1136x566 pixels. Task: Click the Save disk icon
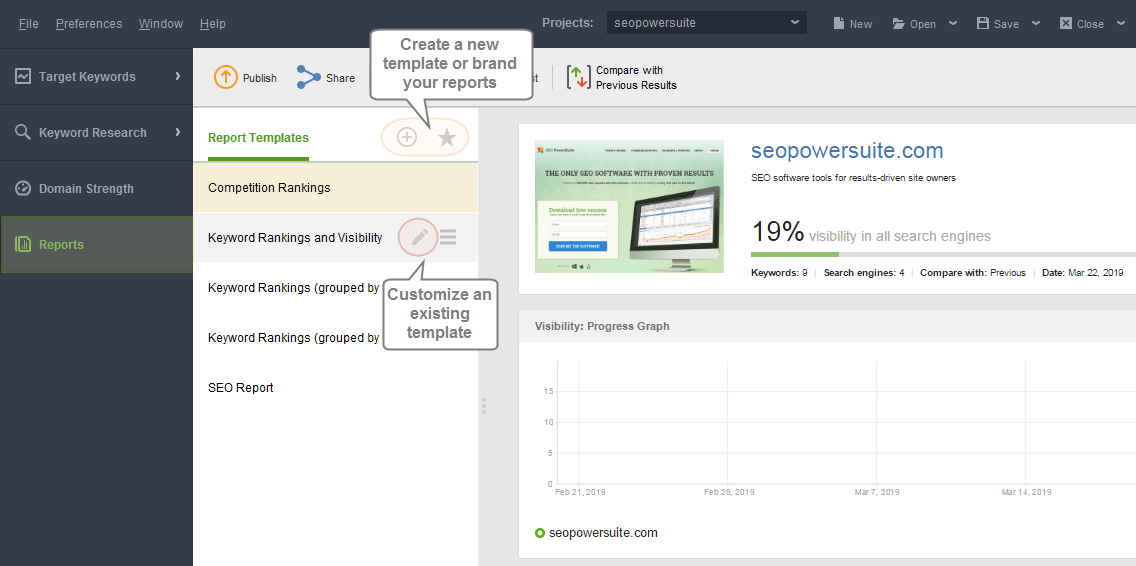point(982,23)
